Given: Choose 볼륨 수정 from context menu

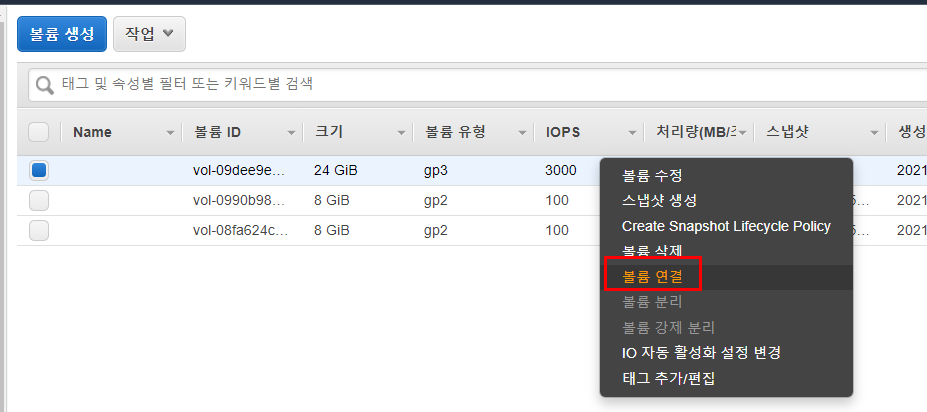Looking at the screenshot, I should (x=726, y=176).
